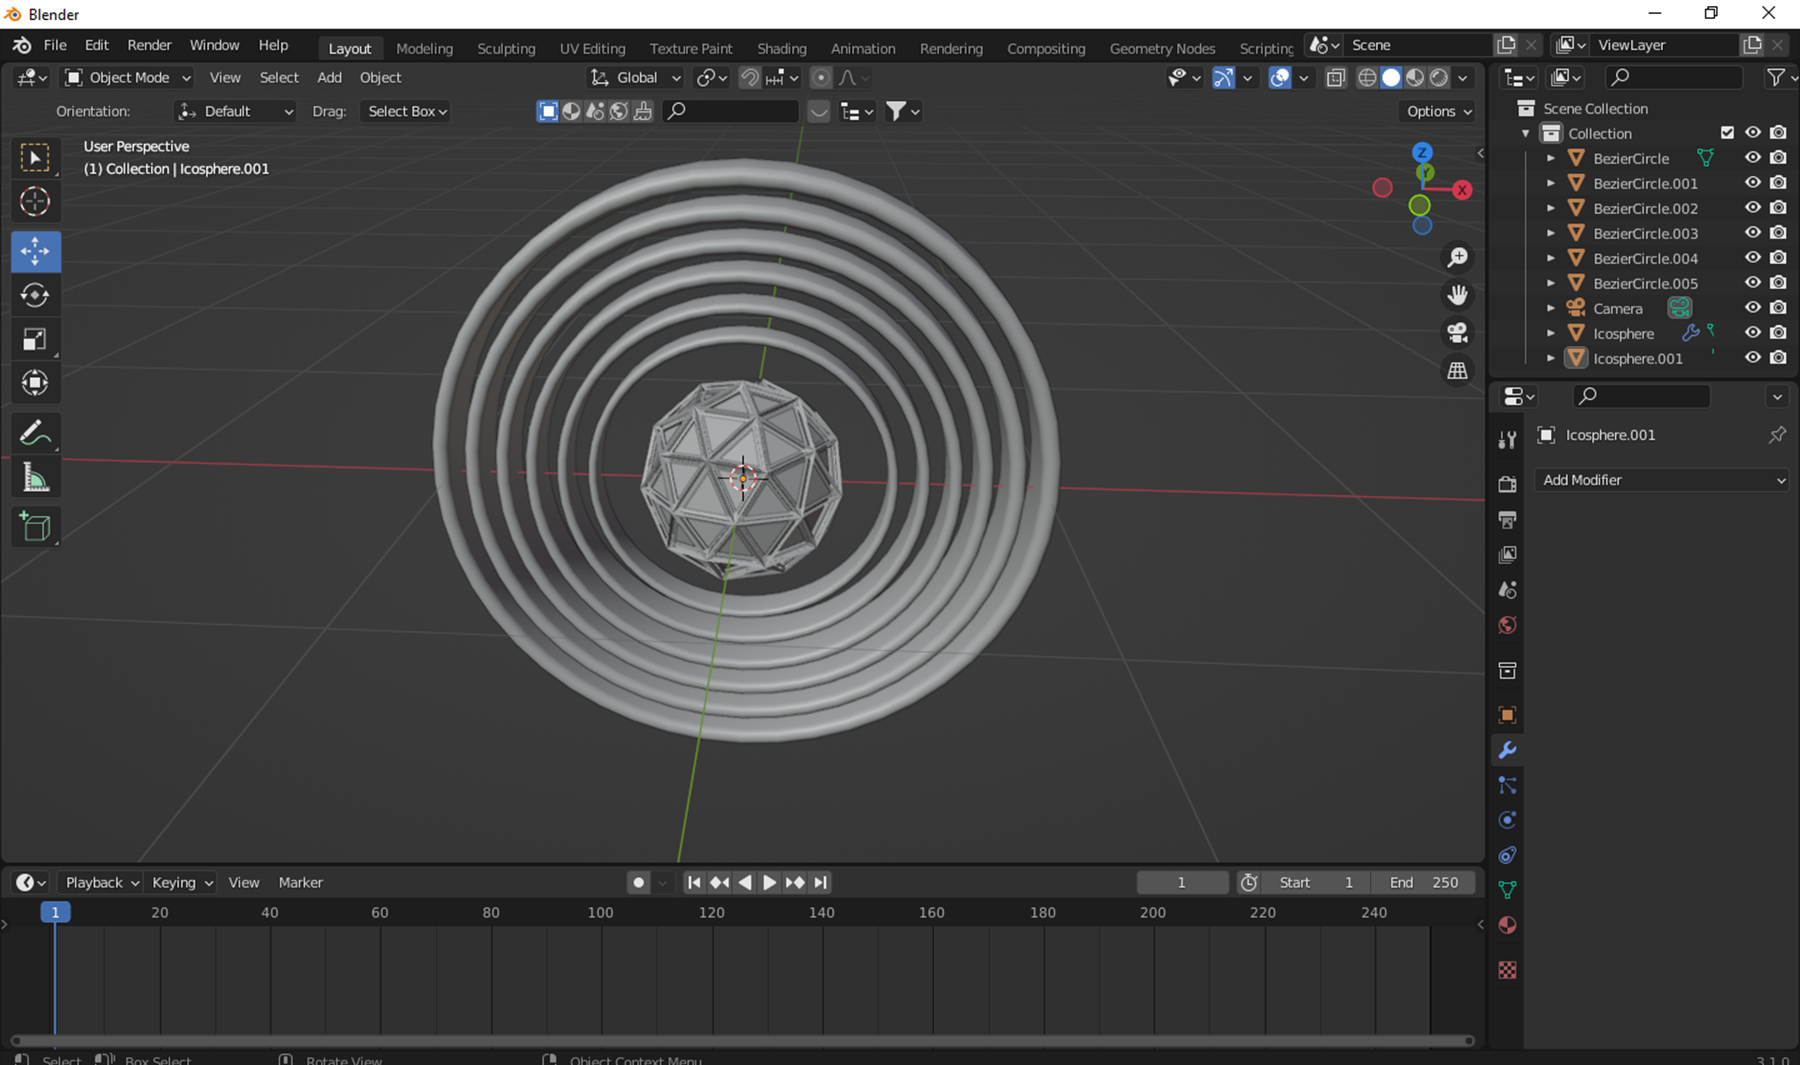Toggle auto keying record button
The width and height of the screenshot is (1800, 1065).
(638, 882)
